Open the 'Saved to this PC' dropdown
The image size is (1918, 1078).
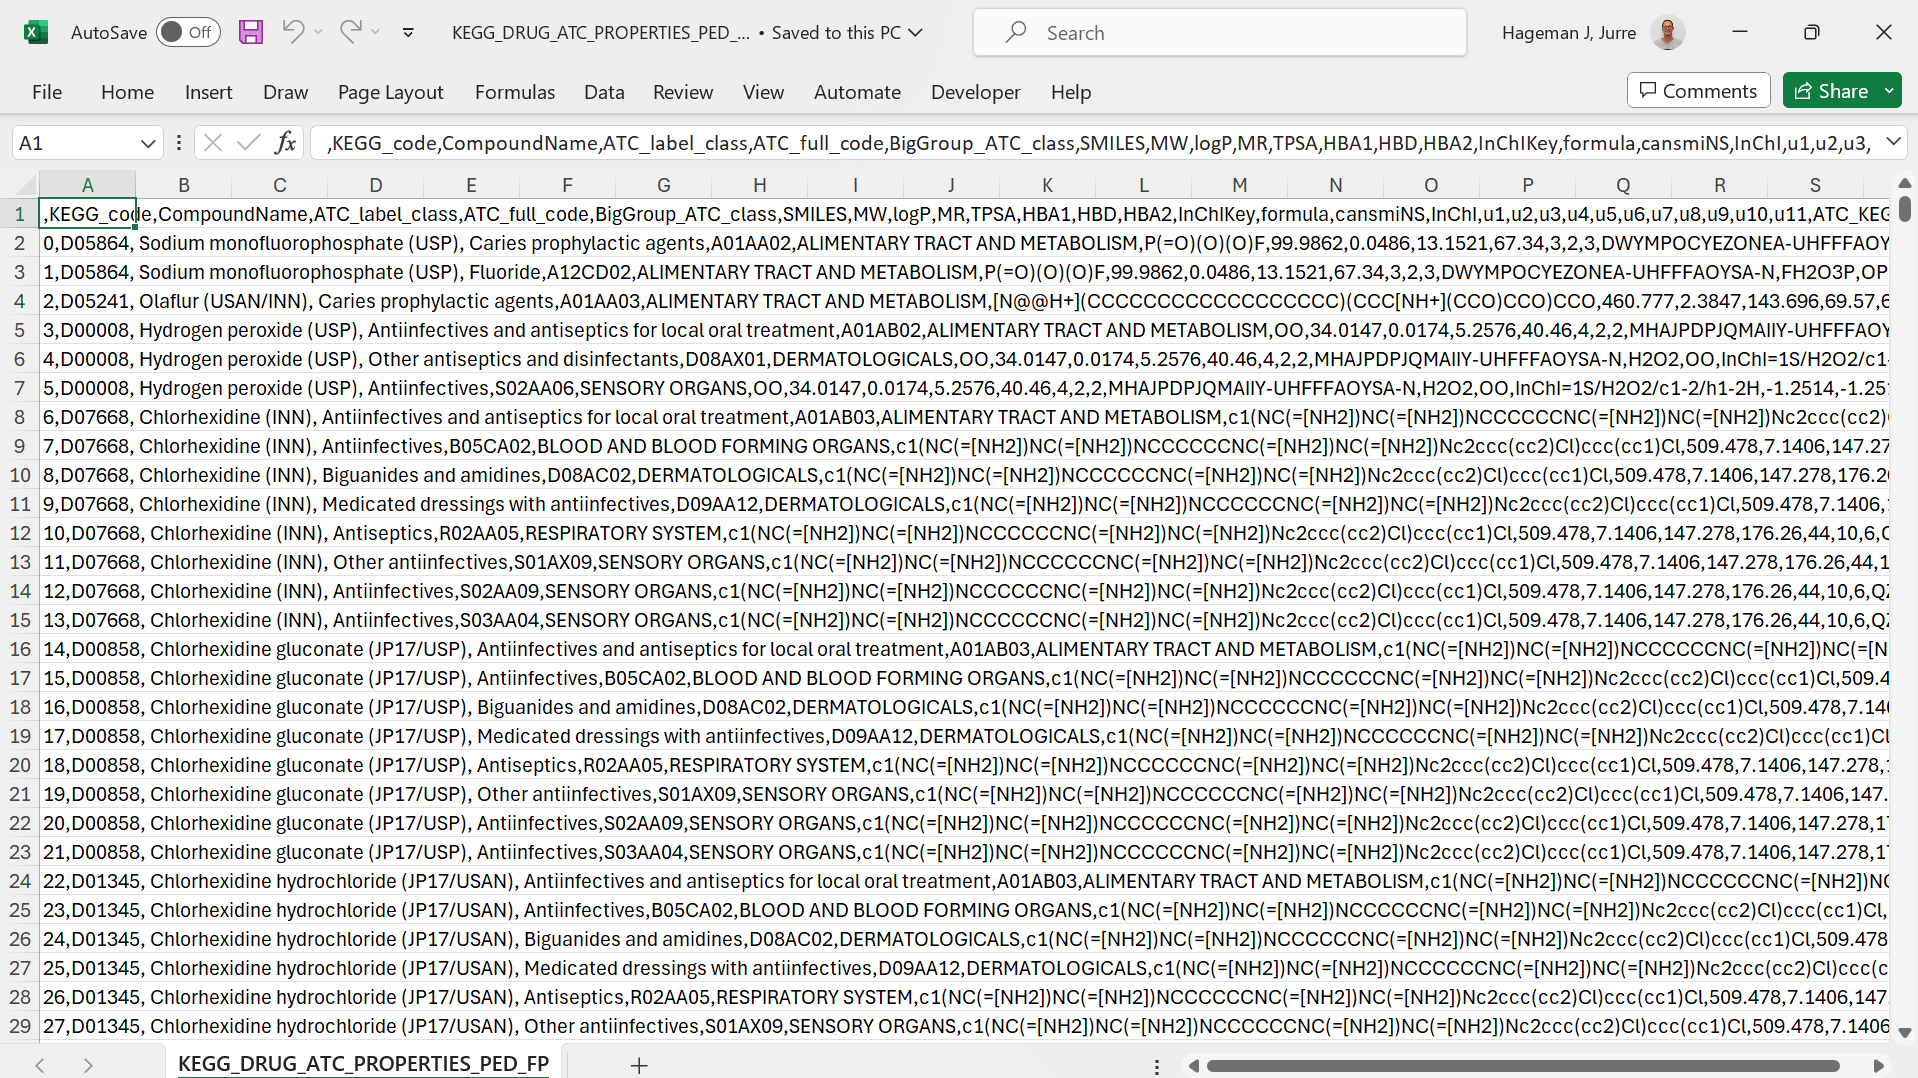coord(915,32)
